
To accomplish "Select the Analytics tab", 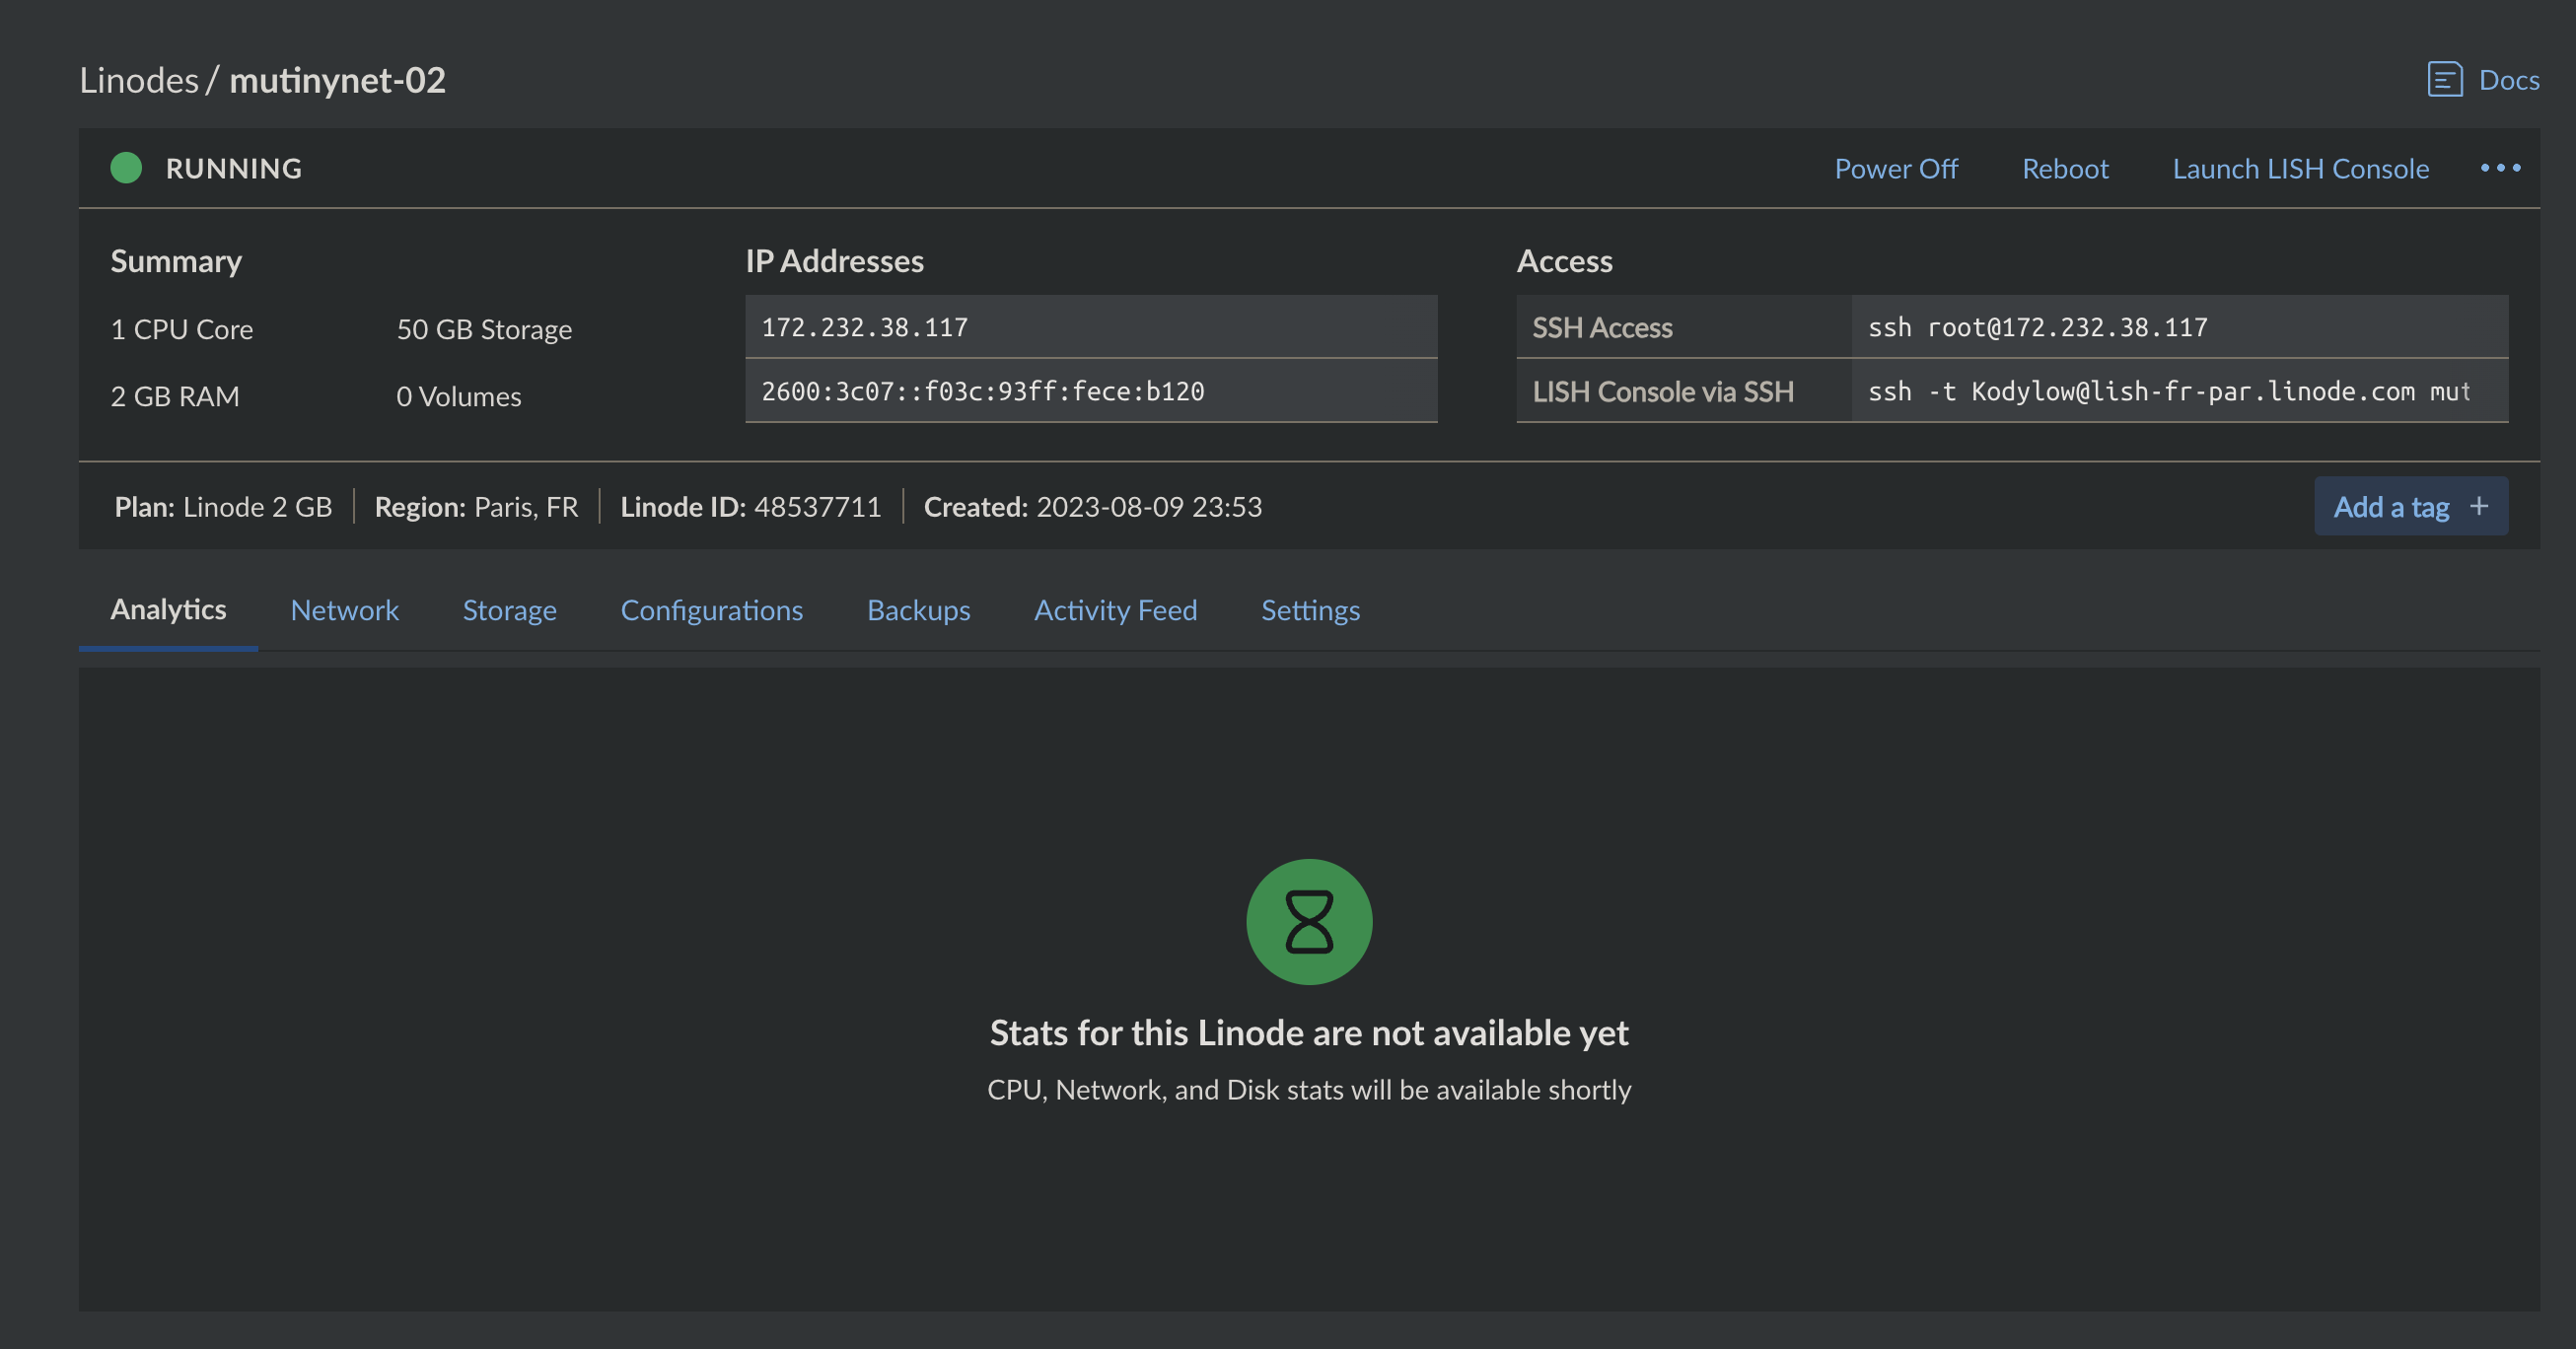I will [168, 609].
